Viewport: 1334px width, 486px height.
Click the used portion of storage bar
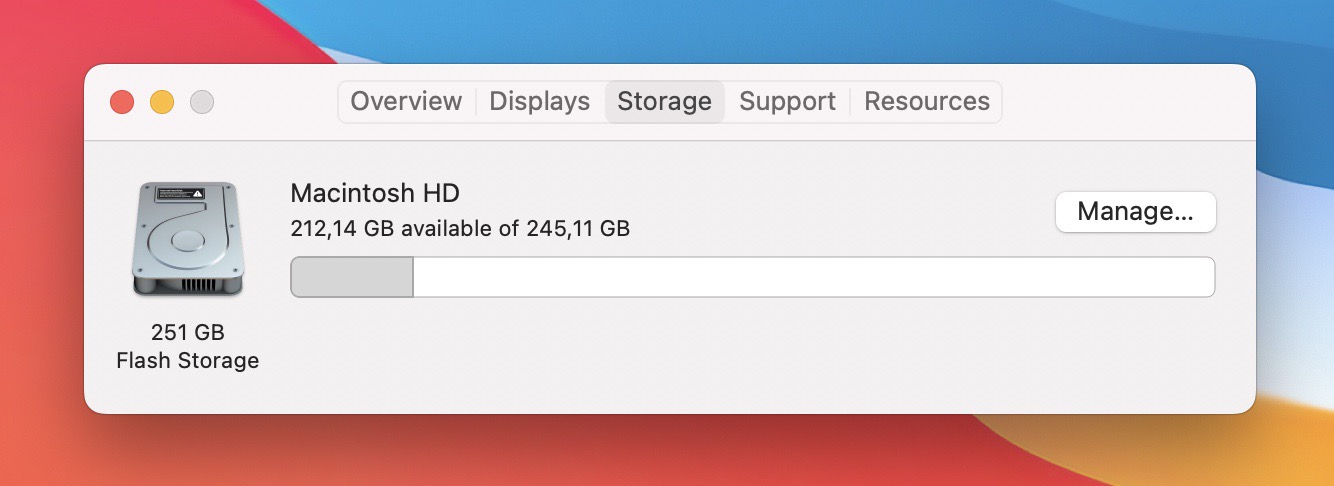point(352,277)
